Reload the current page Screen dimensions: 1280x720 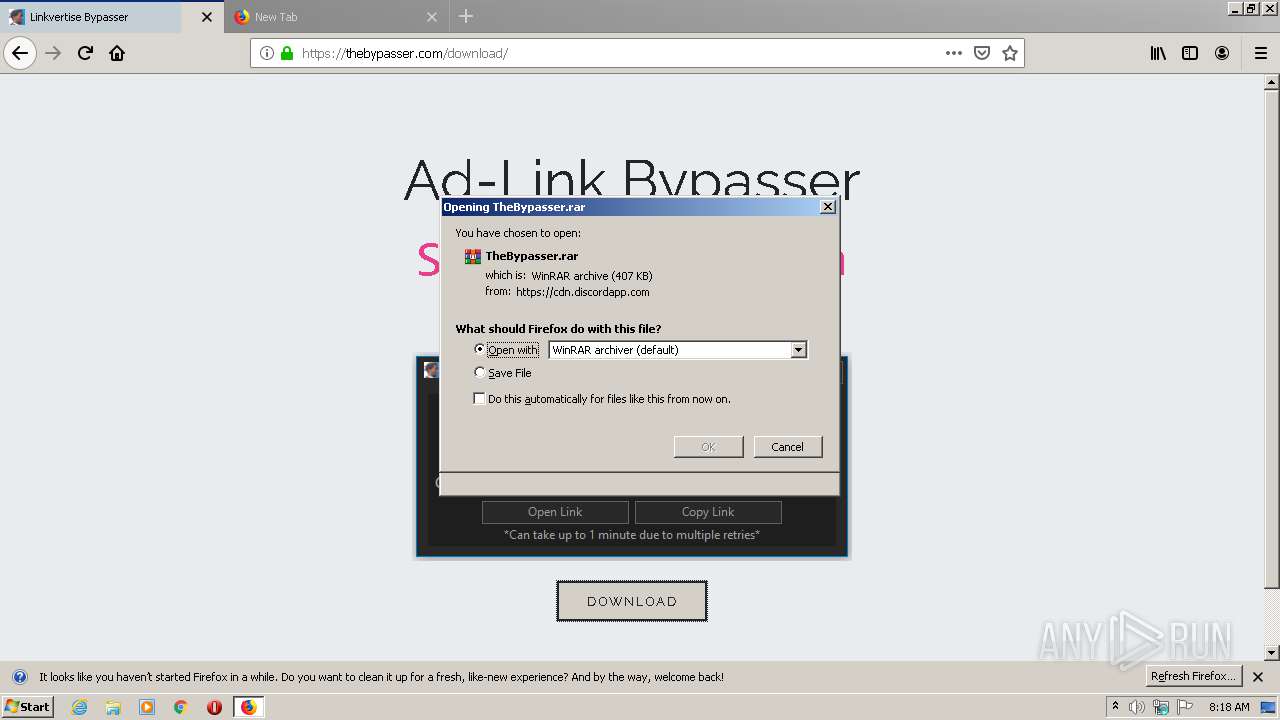click(x=85, y=53)
